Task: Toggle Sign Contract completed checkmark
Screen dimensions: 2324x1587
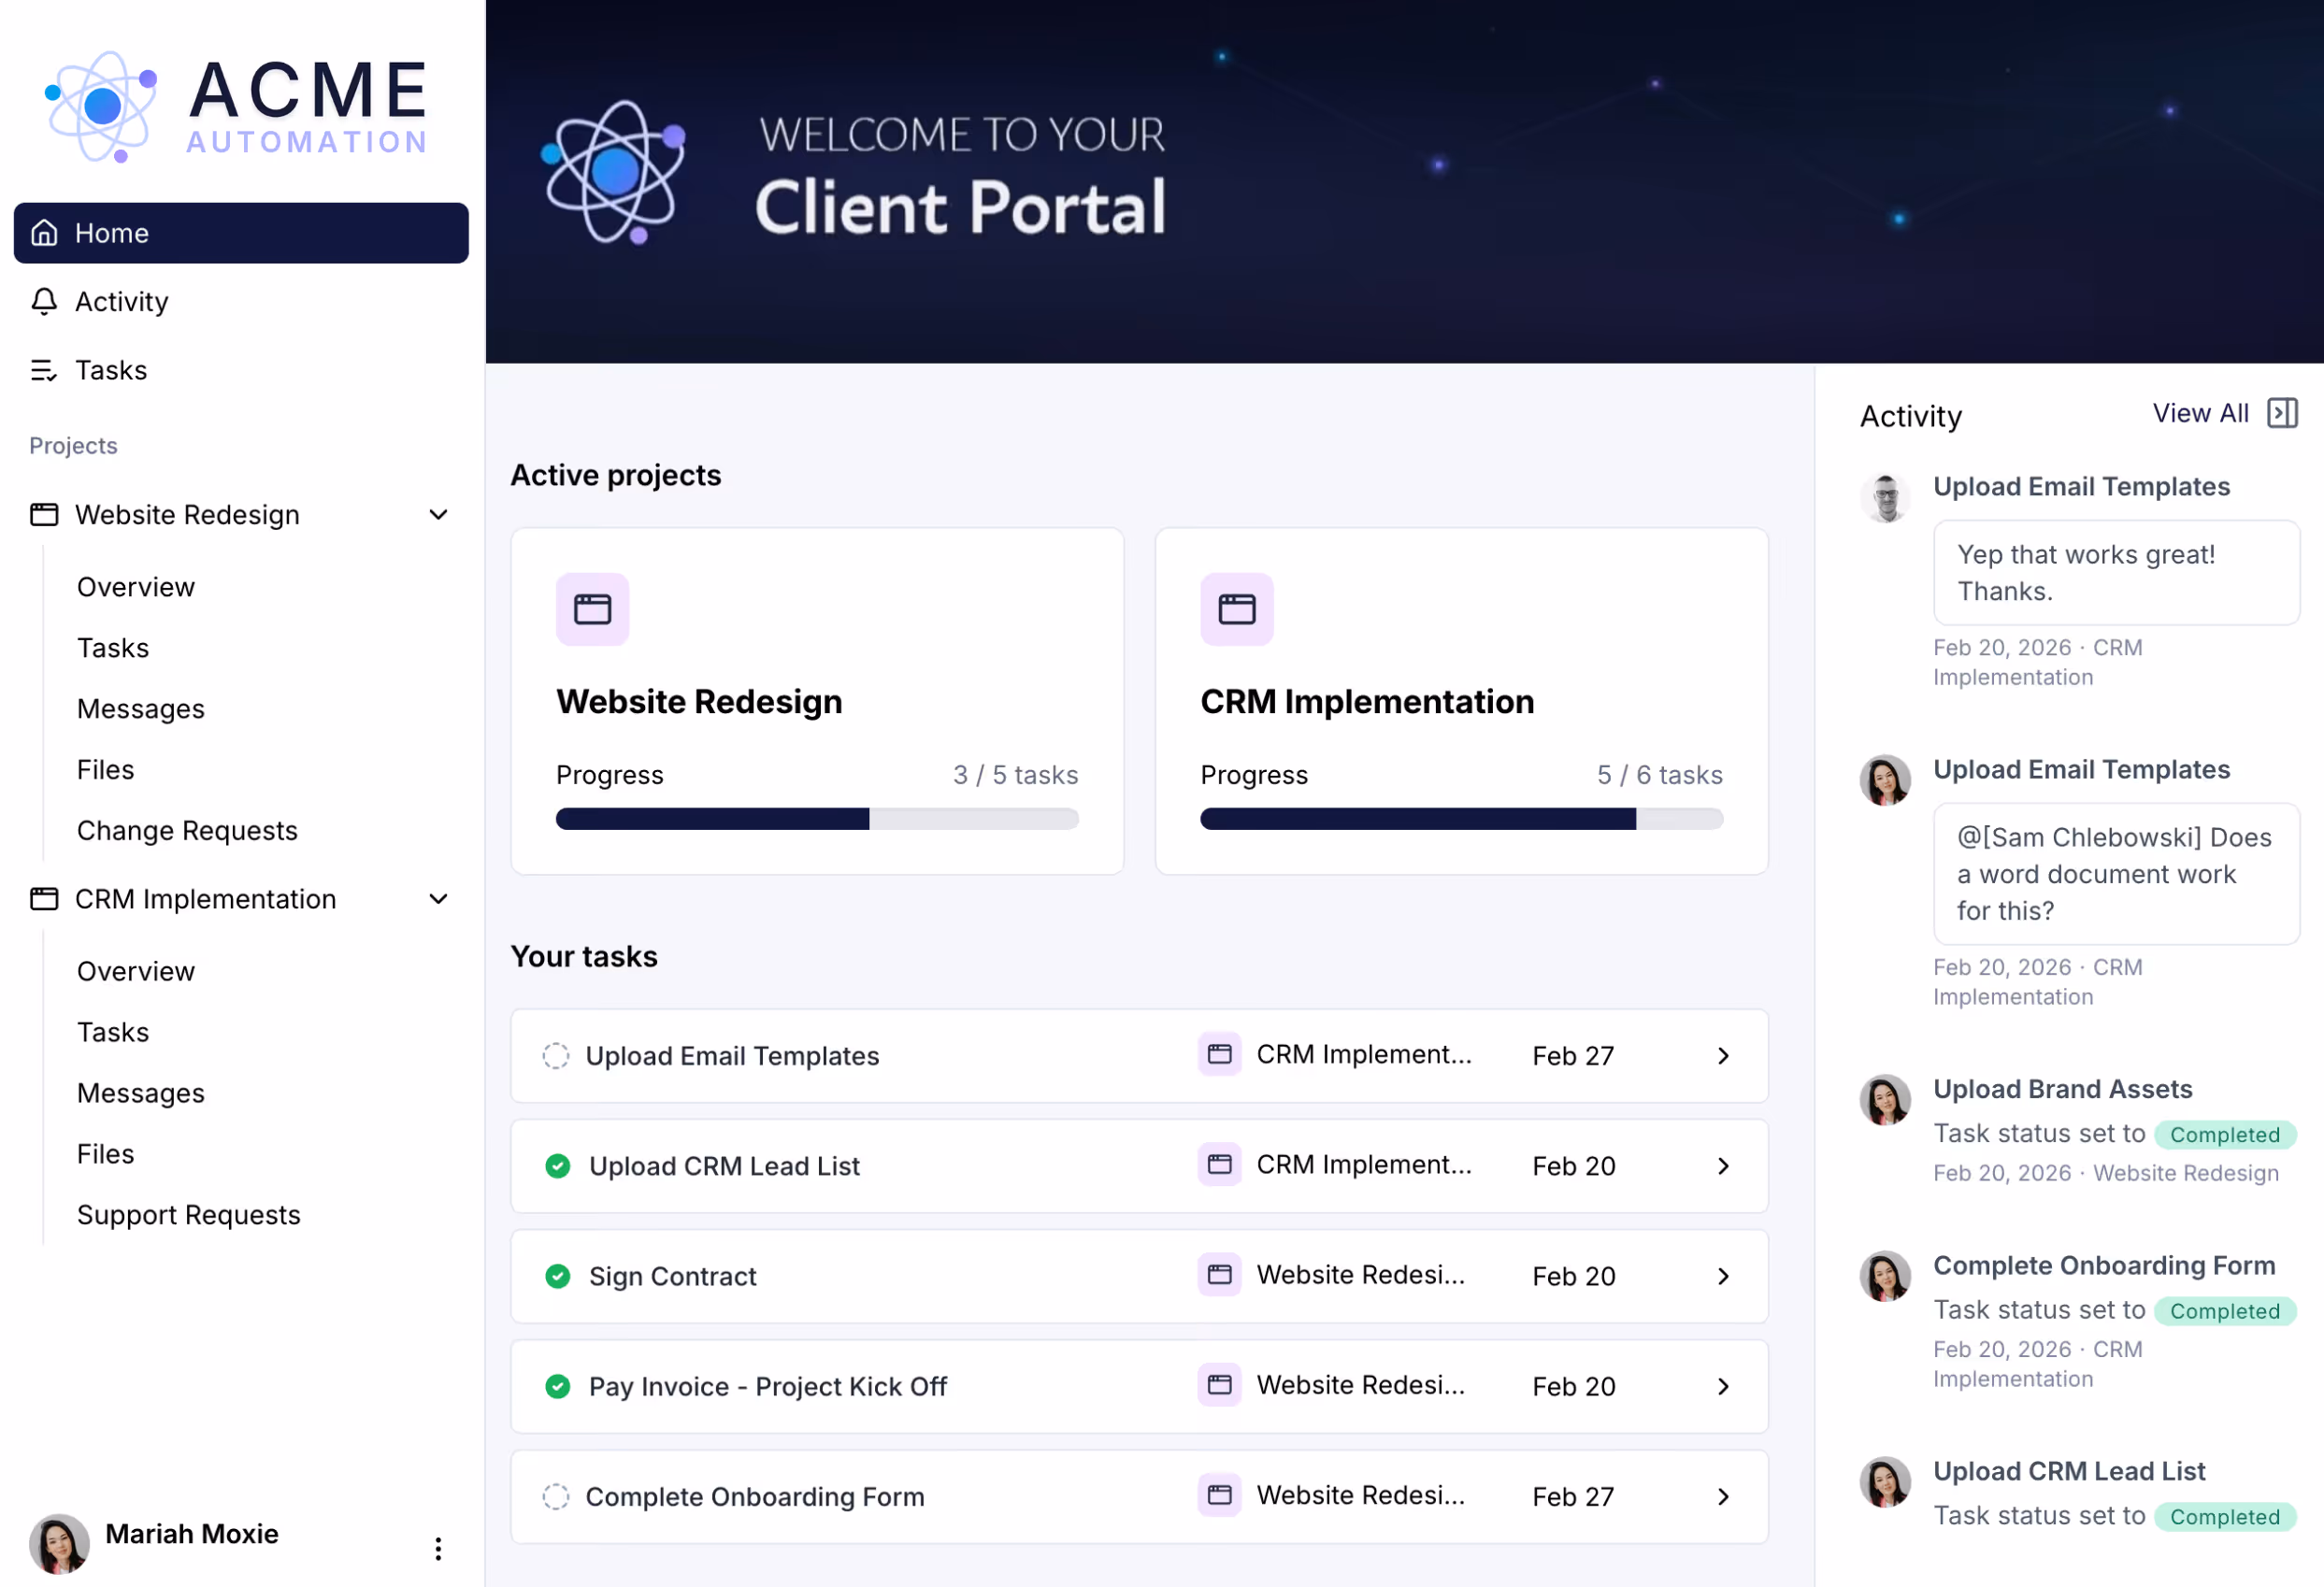Action: click(558, 1276)
